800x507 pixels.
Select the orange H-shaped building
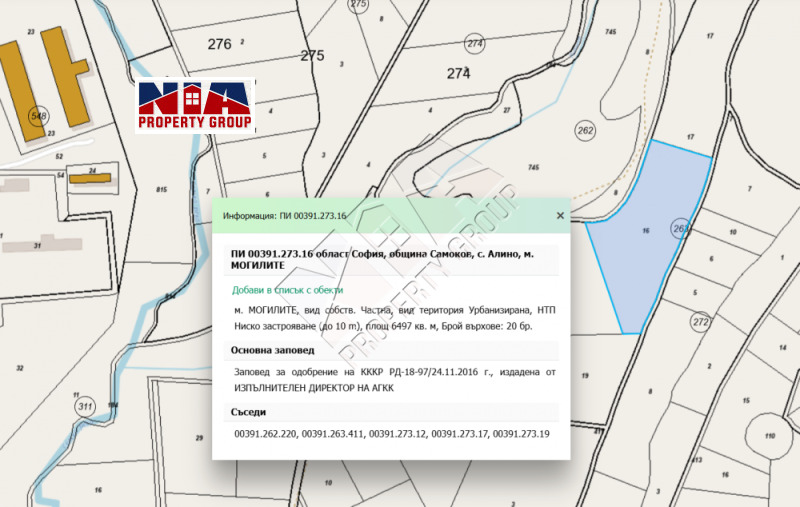65,77
